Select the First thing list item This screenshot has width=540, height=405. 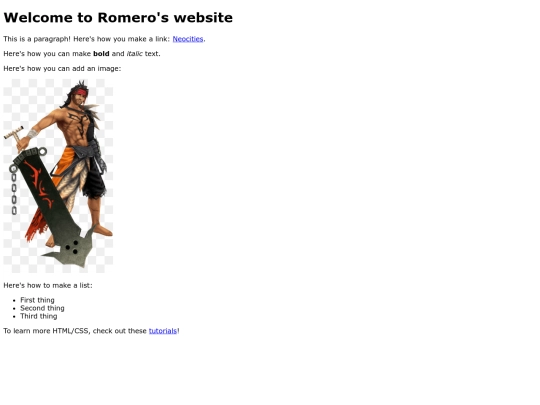[x=37, y=300]
